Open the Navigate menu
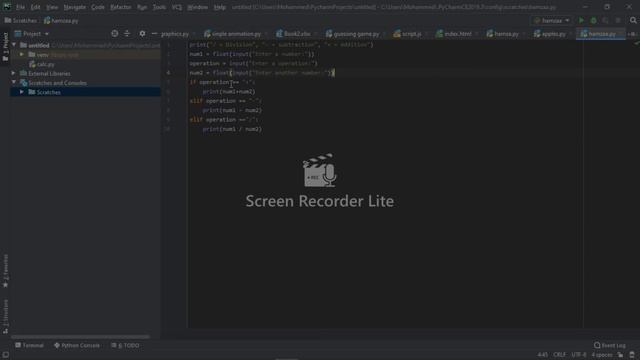This screenshot has width=640, height=360. pos(75,7)
